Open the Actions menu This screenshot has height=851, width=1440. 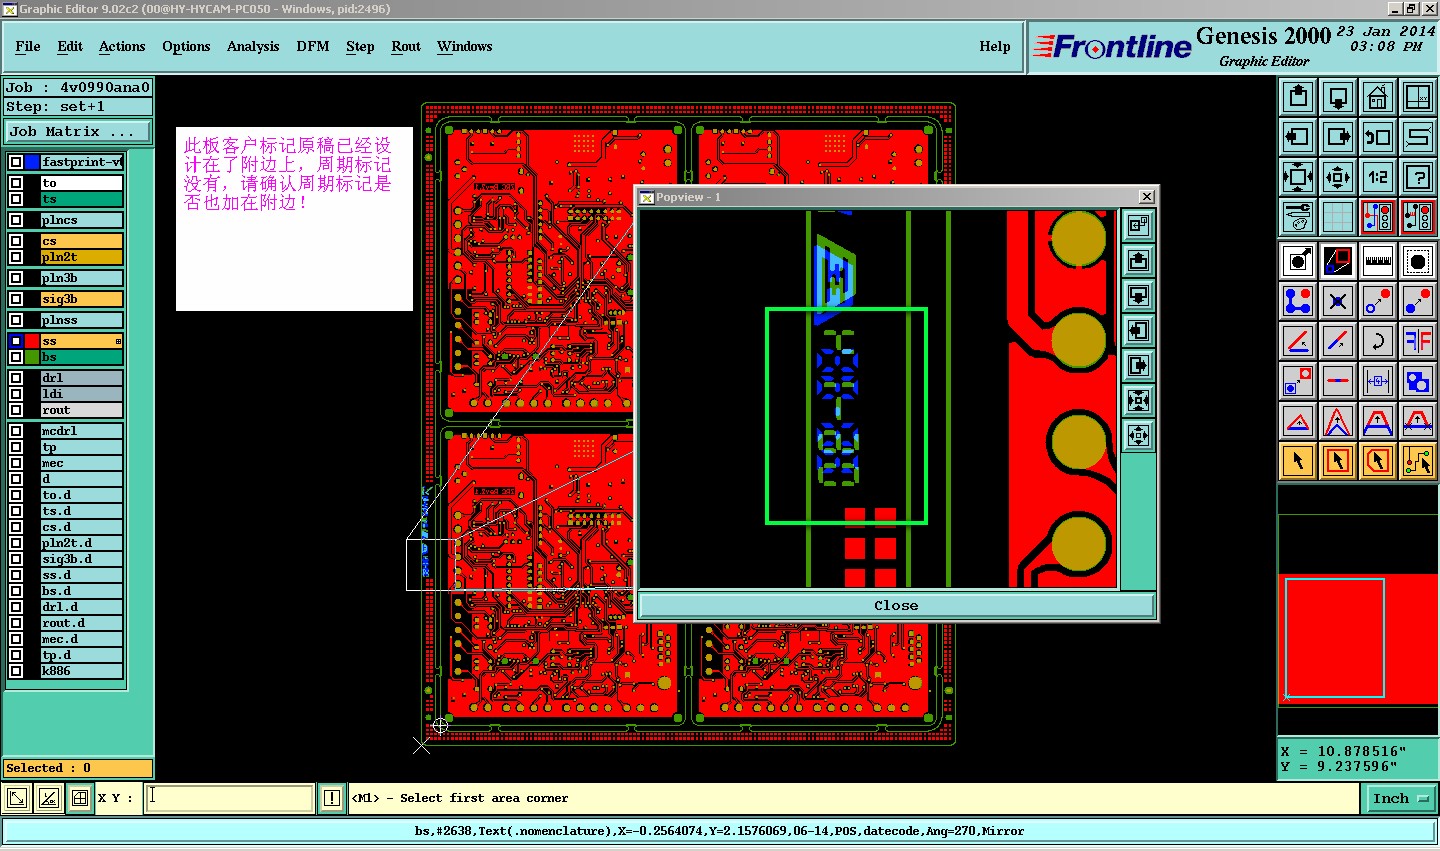coord(122,46)
